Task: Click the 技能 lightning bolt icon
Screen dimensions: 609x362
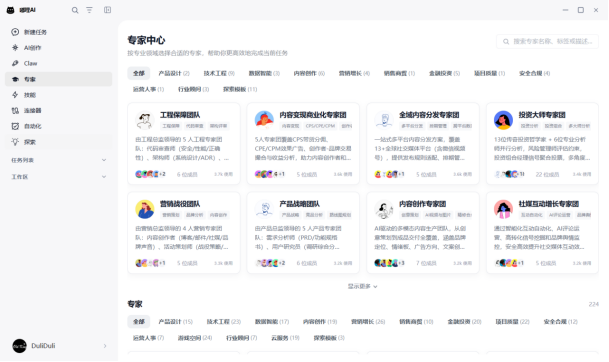Action: [15, 95]
